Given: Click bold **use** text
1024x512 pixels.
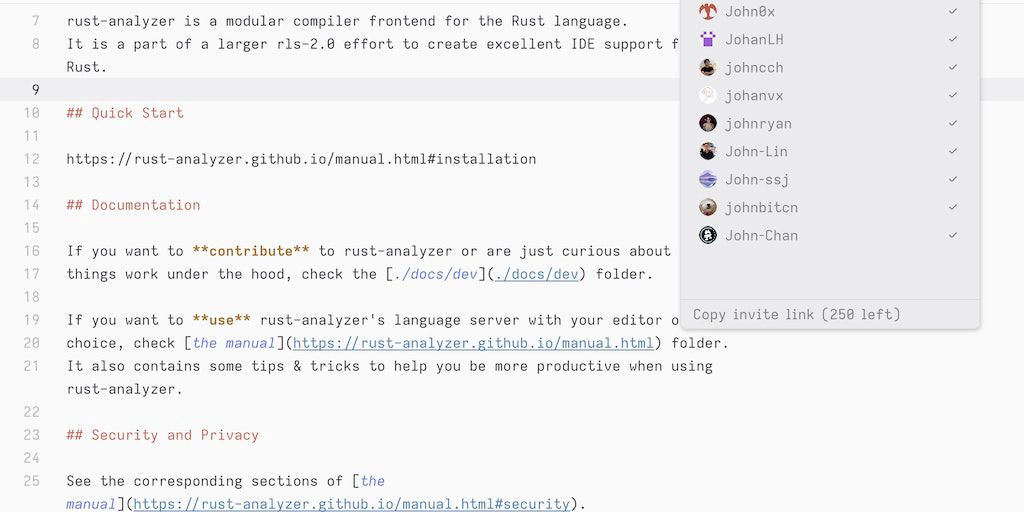Looking at the screenshot, I should coord(221,320).
